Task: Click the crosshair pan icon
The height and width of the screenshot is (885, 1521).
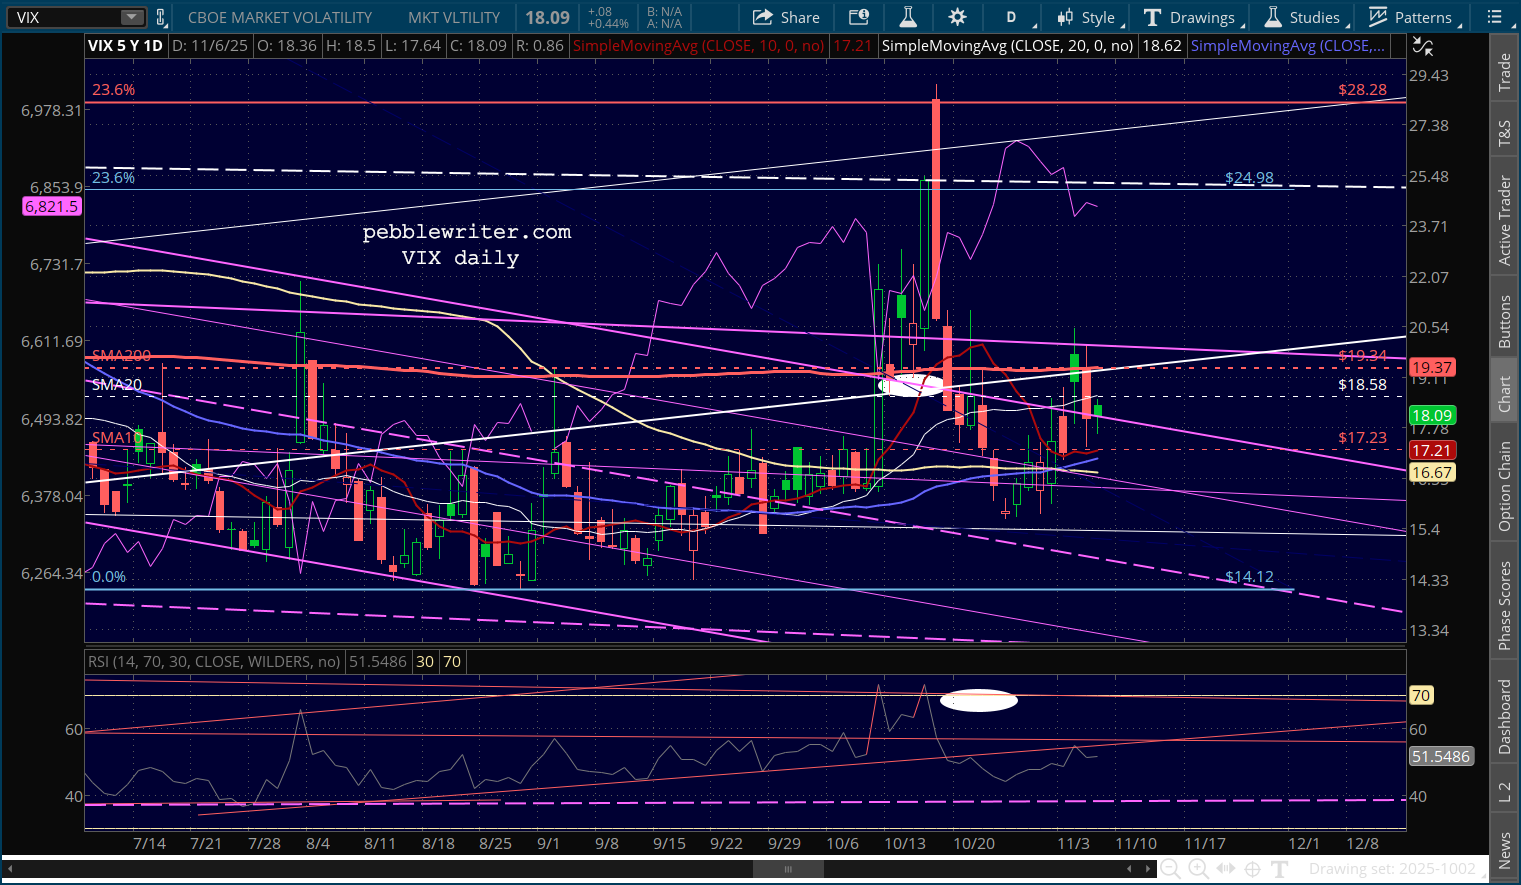Action: coord(1252,869)
